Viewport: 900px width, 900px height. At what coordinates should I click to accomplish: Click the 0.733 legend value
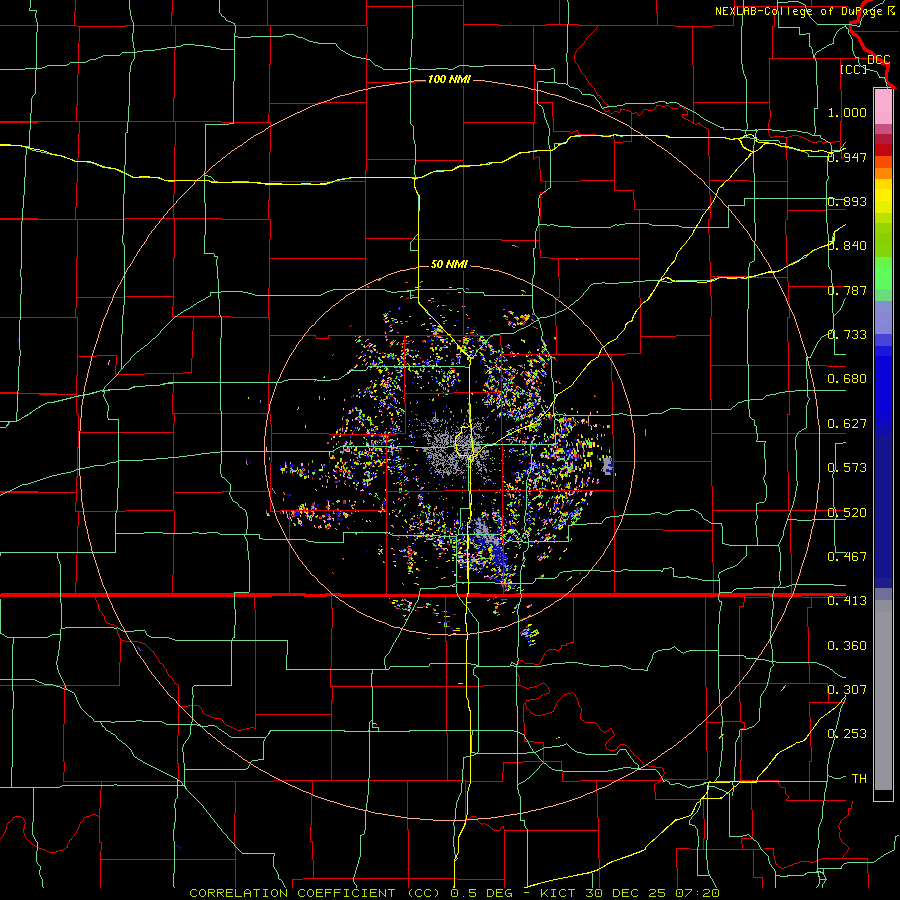pos(847,335)
